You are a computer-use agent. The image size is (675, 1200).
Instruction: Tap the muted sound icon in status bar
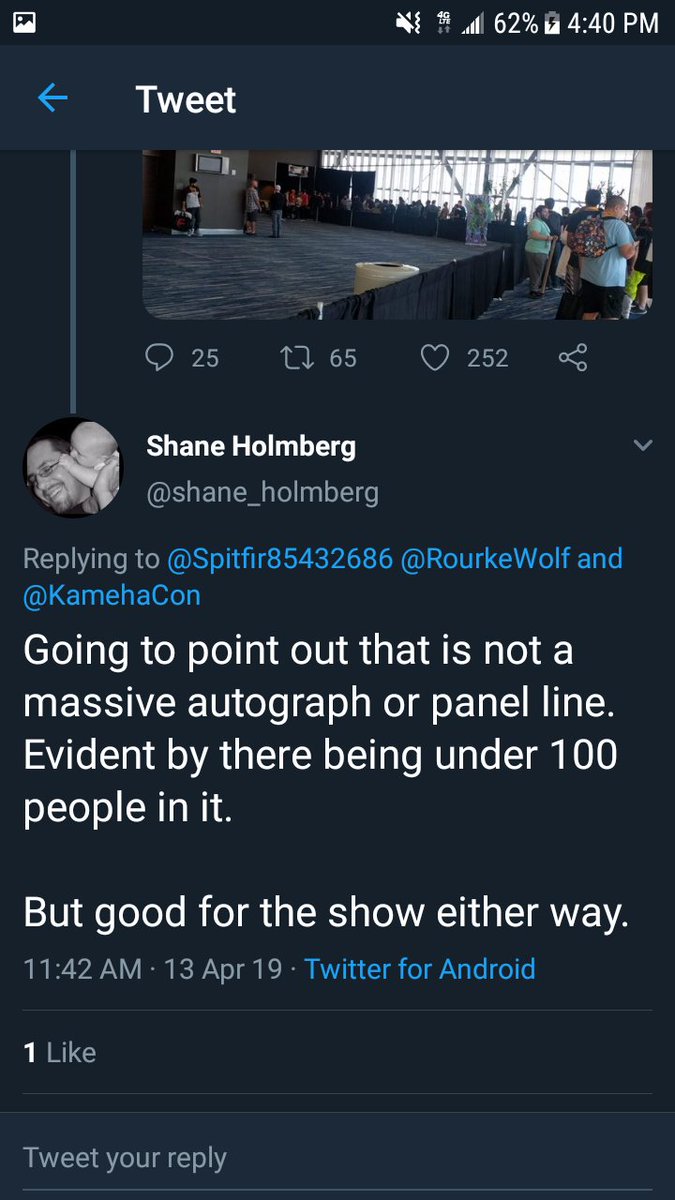click(409, 22)
